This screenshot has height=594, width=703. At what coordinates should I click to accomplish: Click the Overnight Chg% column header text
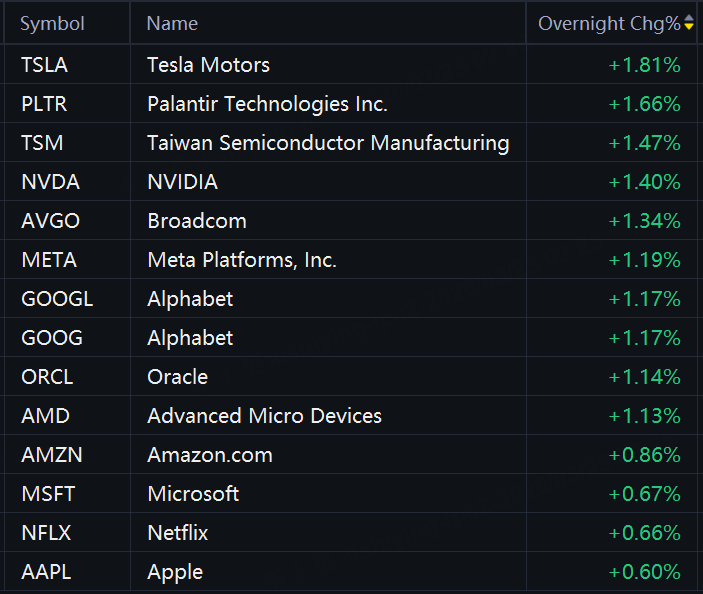[608, 23]
